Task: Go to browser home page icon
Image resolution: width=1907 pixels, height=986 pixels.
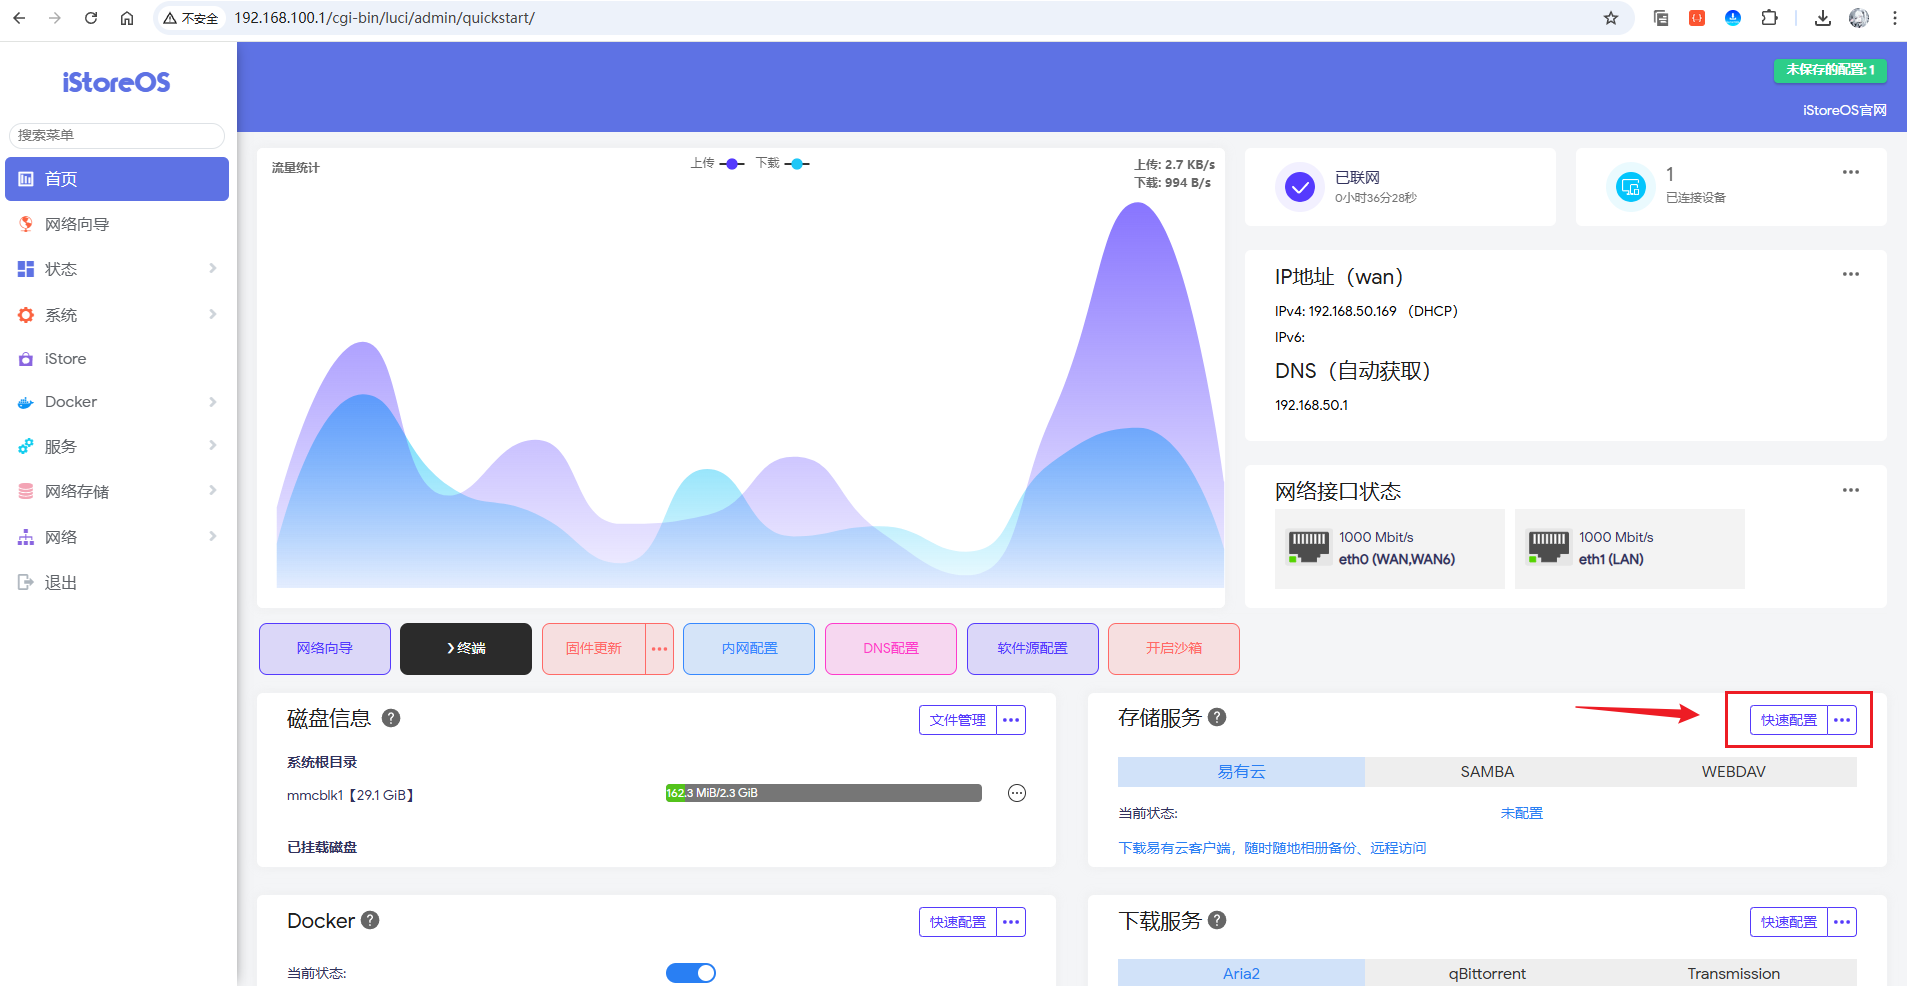Action: click(x=127, y=18)
